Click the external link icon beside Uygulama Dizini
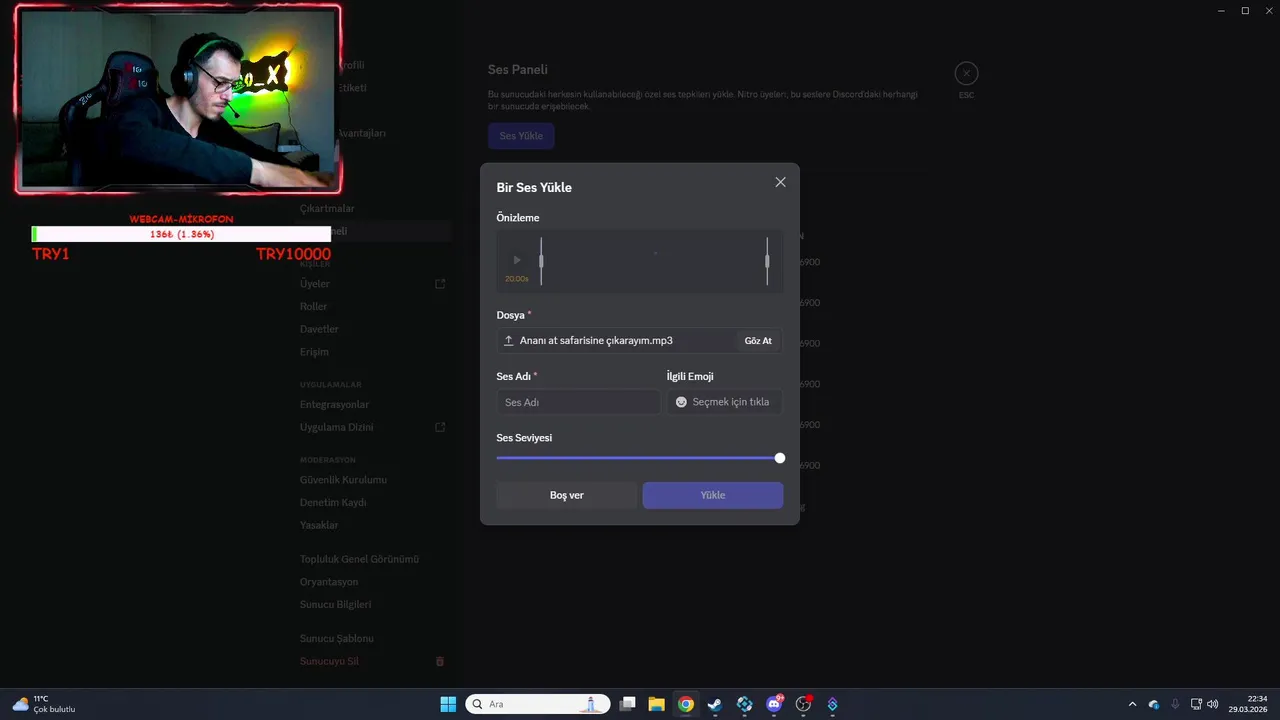 click(440, 427)
